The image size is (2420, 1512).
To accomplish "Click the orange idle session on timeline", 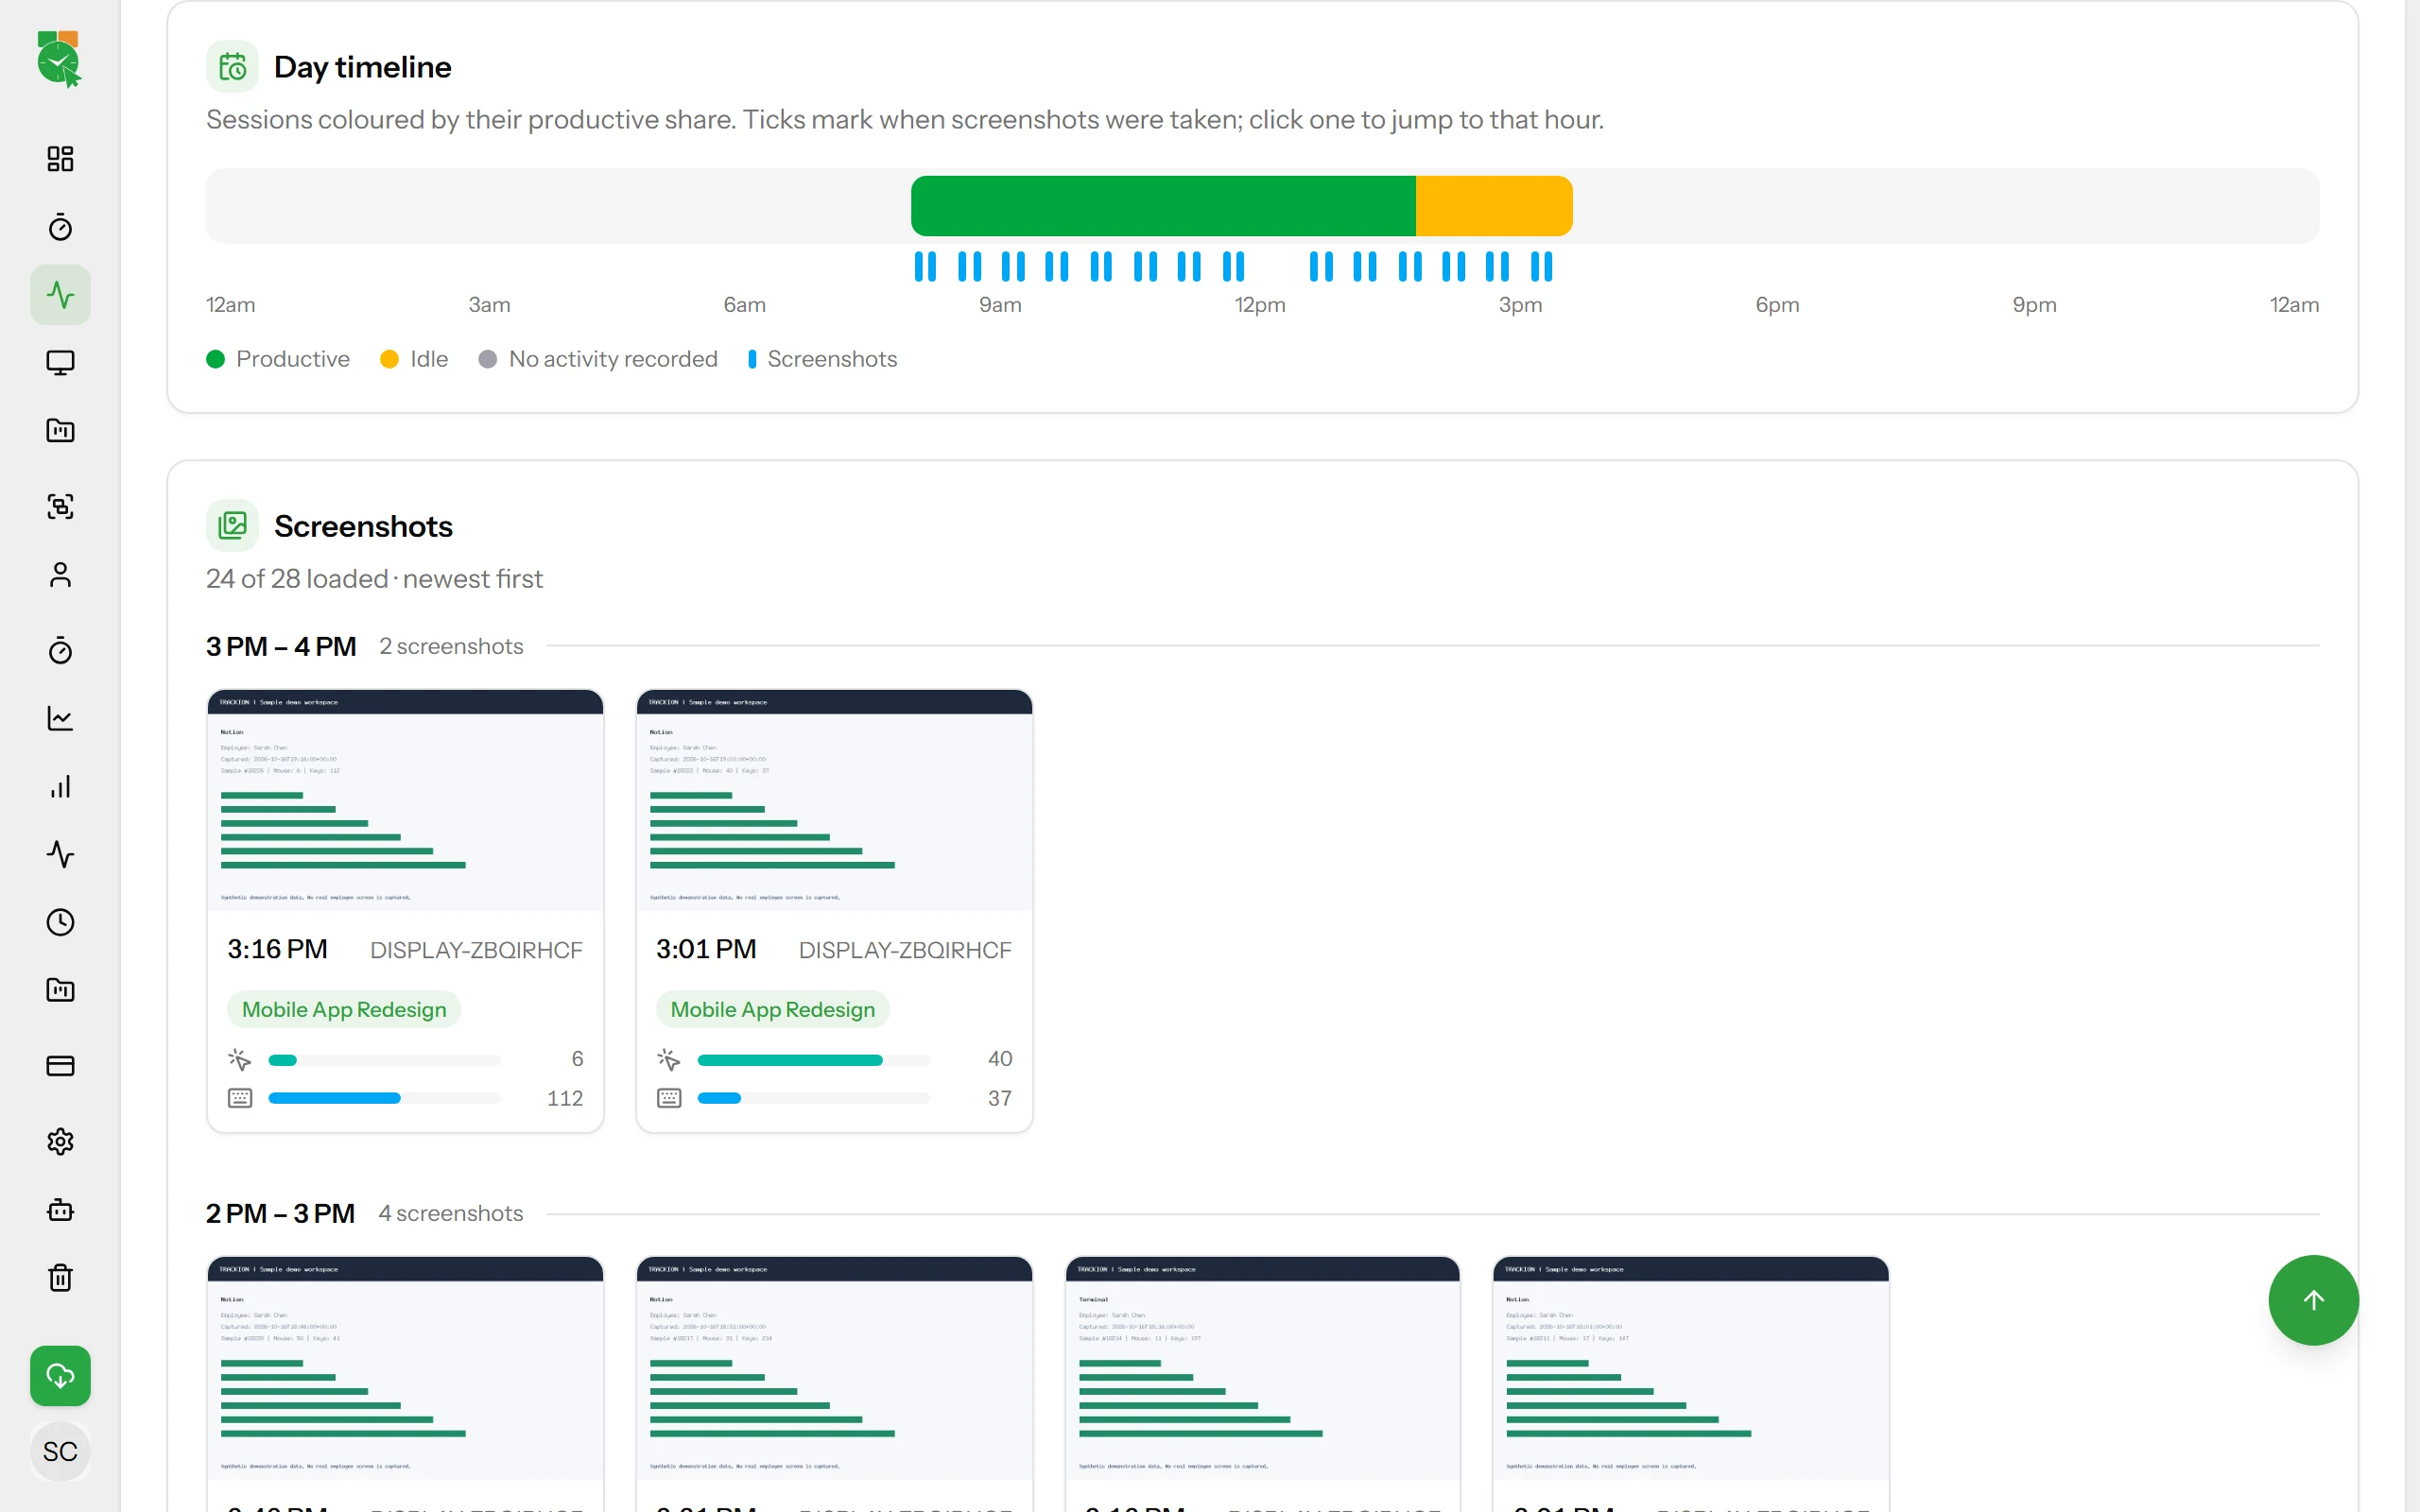I will [1494, 206].
